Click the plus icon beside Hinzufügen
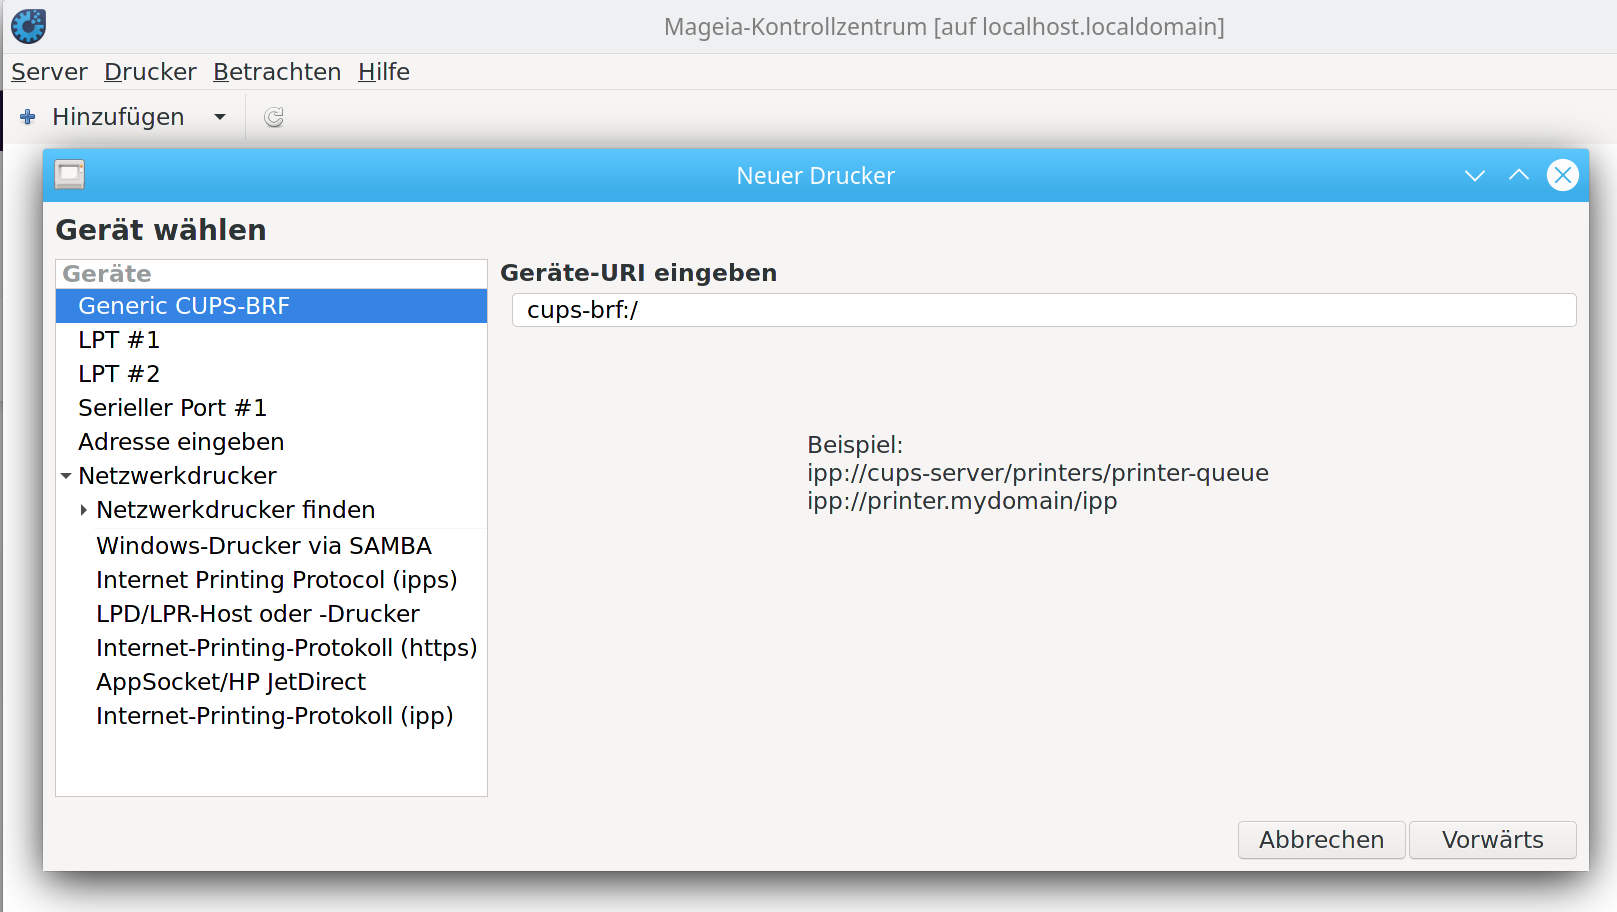The image size is (1617, 912). (x=28, y=117)
